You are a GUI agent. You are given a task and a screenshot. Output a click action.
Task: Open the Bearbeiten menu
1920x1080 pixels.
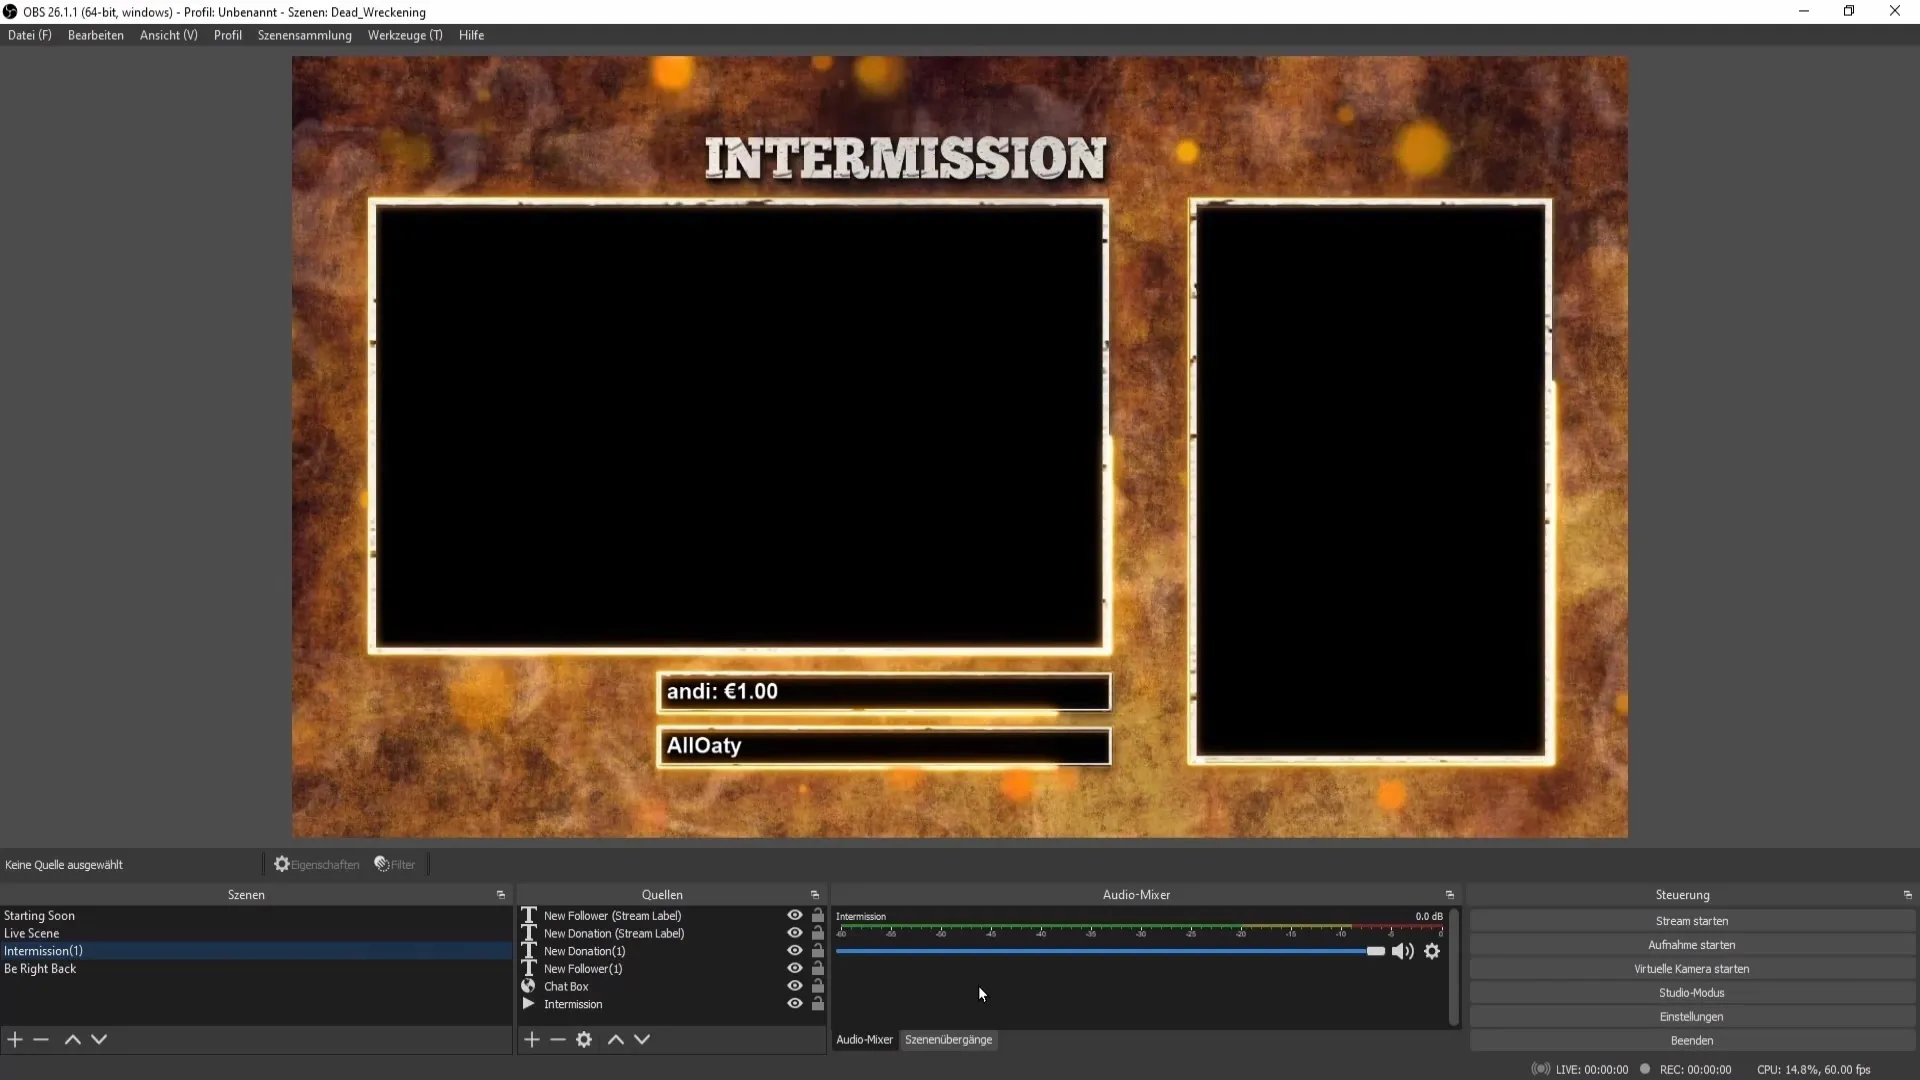[x=96, y=35]
